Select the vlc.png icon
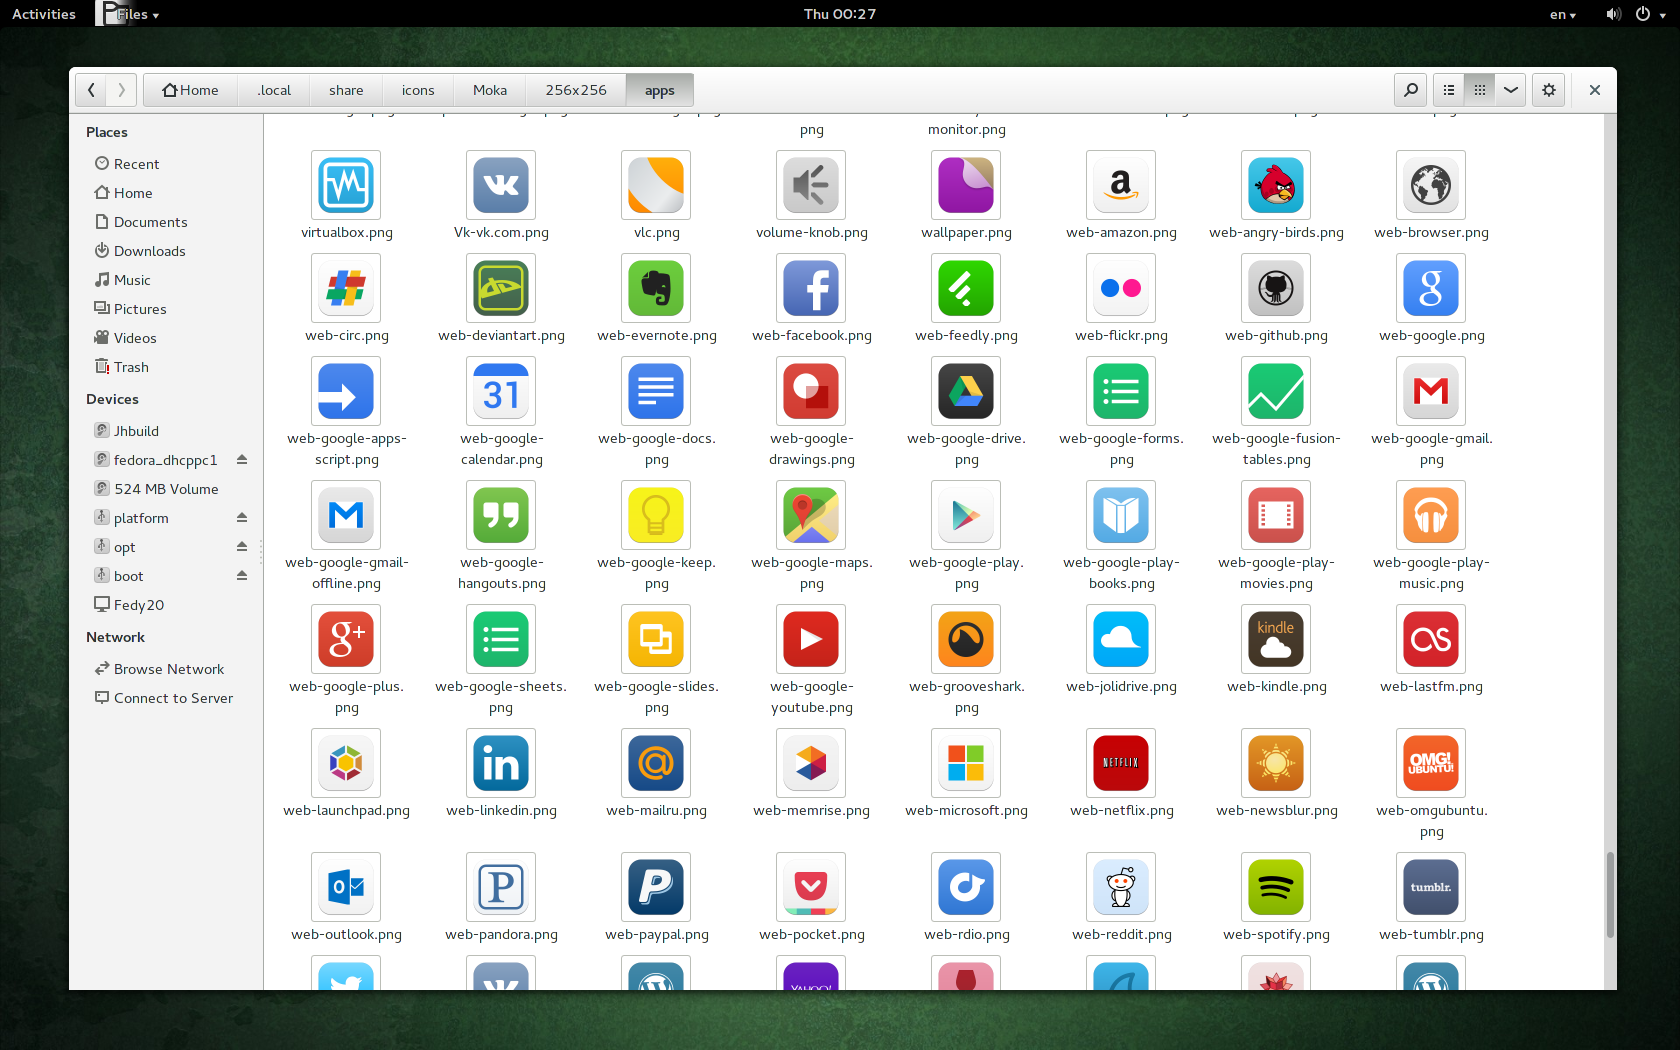Screen dimensions: 1680x1050 tap(656, 185)
